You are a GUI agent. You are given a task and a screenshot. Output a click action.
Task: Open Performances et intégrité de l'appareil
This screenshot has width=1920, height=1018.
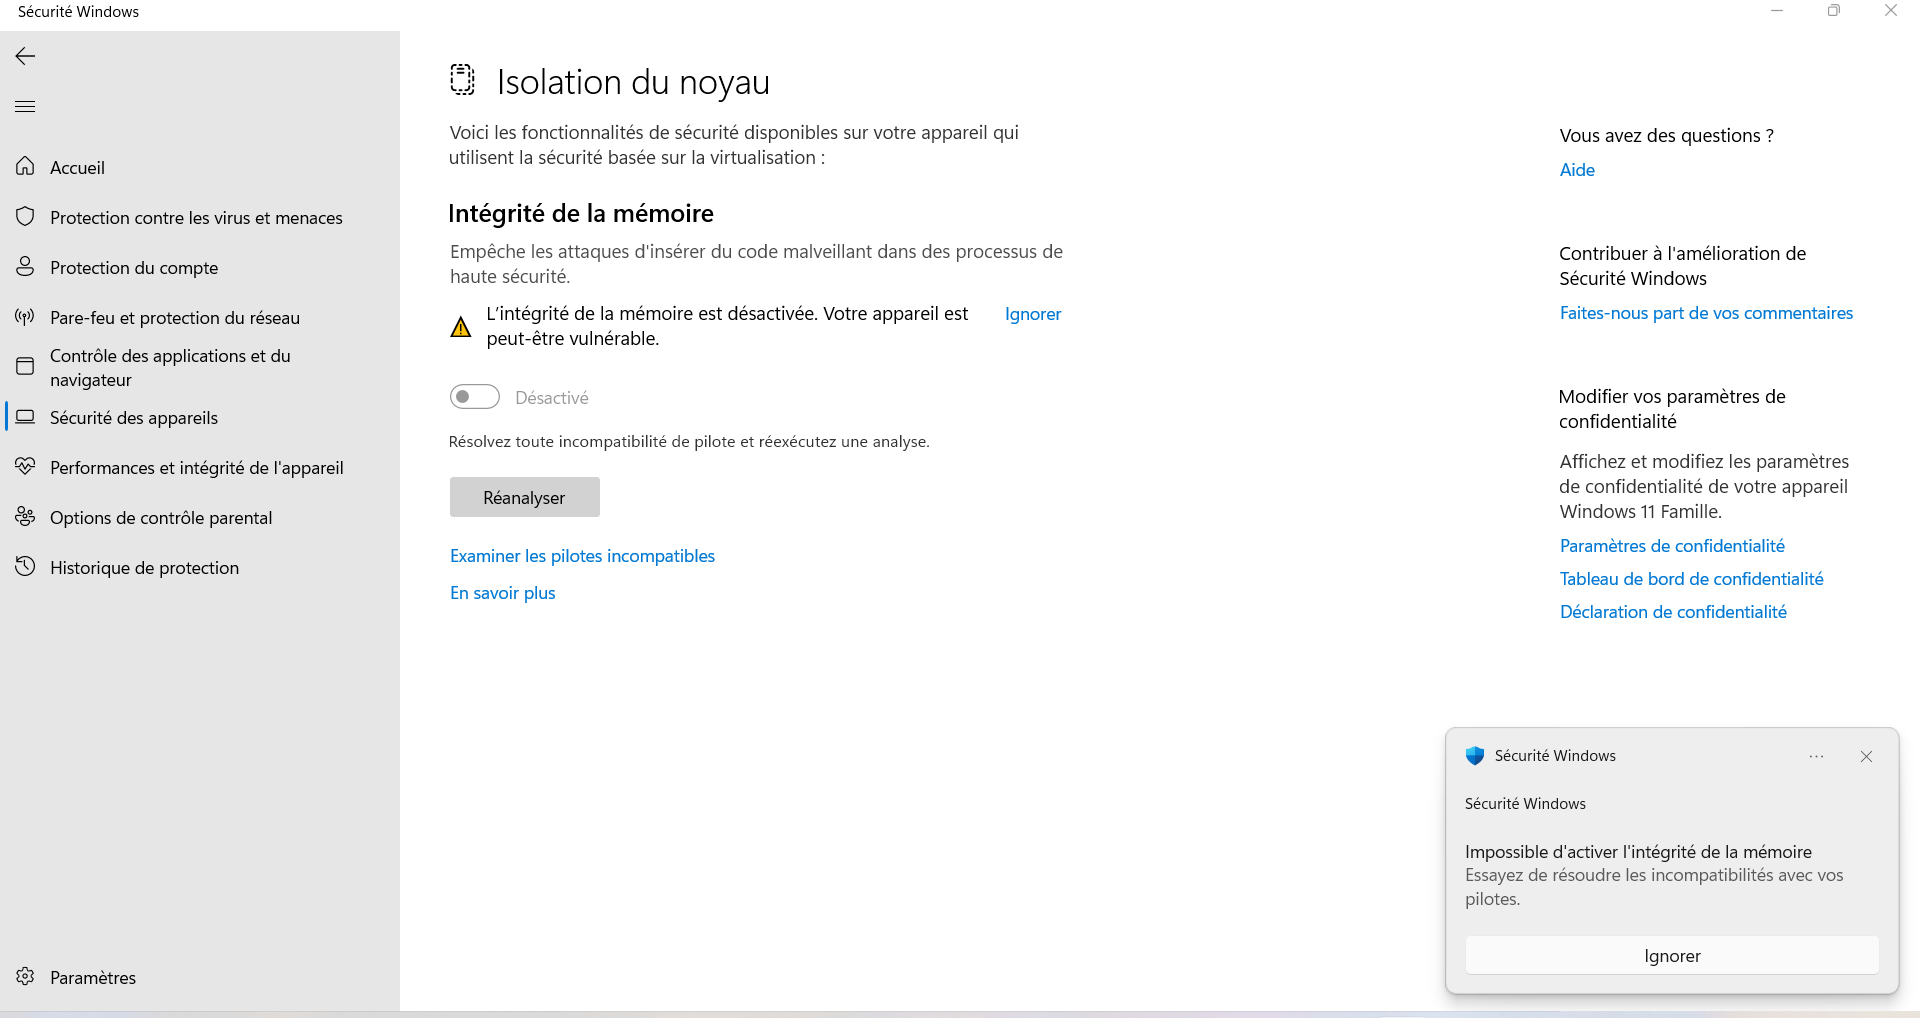coord(200,467)
